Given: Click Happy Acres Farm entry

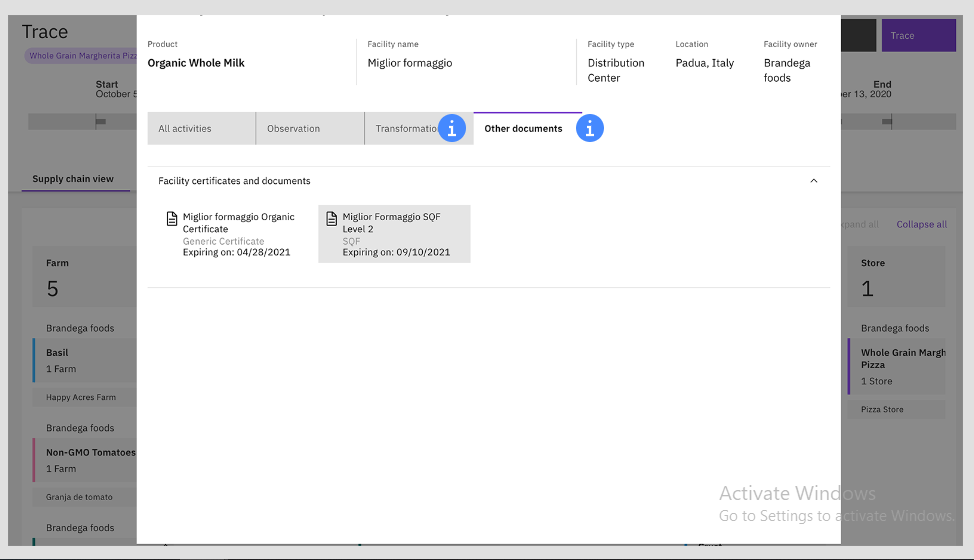Looking at the screenshot, I should [84, 397].
